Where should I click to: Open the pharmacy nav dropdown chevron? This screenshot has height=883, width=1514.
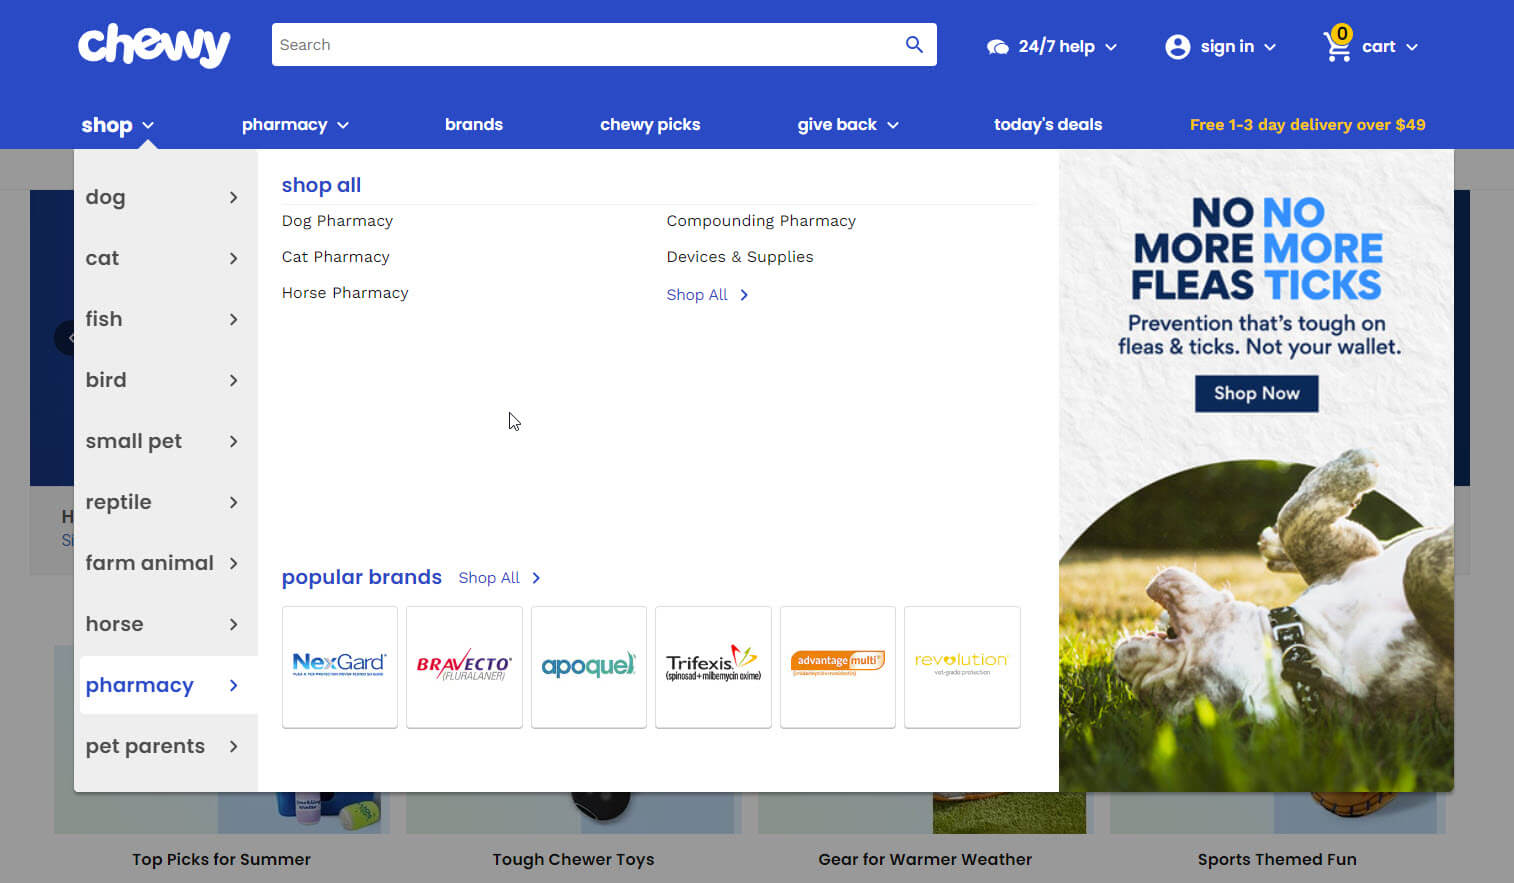343,126
